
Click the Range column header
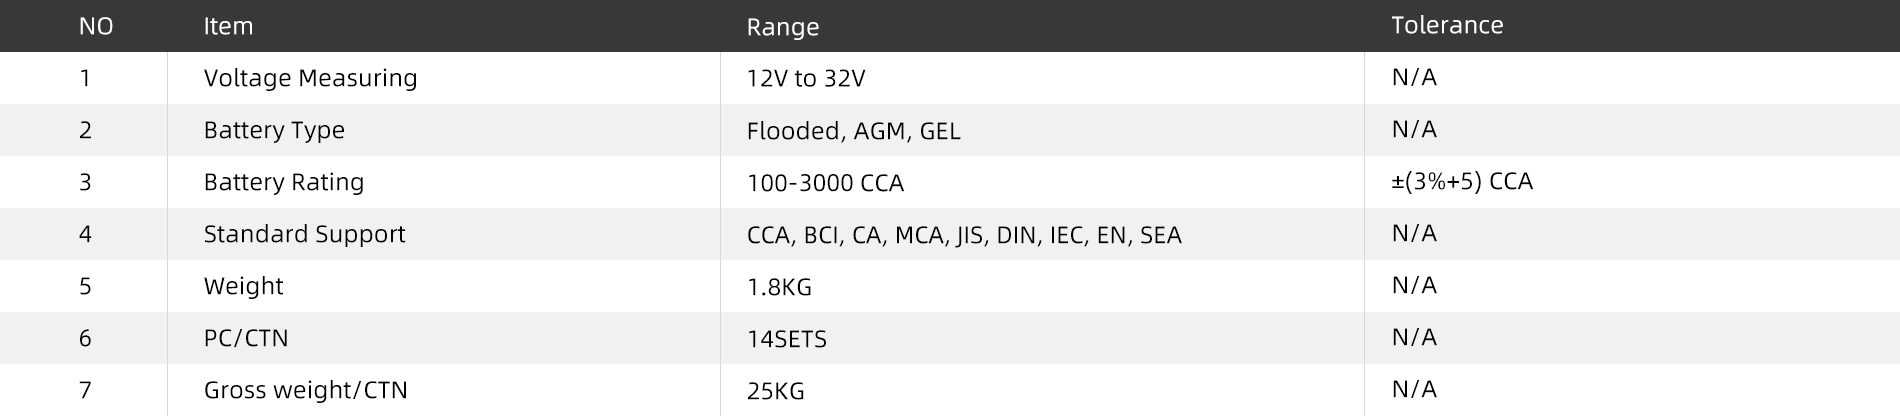pyautogui.click(x=782, y=28)
